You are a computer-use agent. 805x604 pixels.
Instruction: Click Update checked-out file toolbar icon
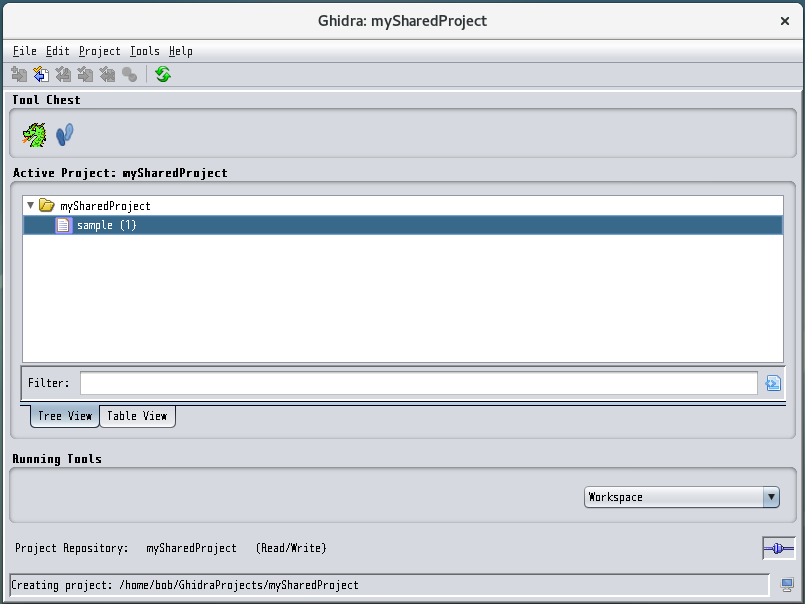(x=63, y=75)
